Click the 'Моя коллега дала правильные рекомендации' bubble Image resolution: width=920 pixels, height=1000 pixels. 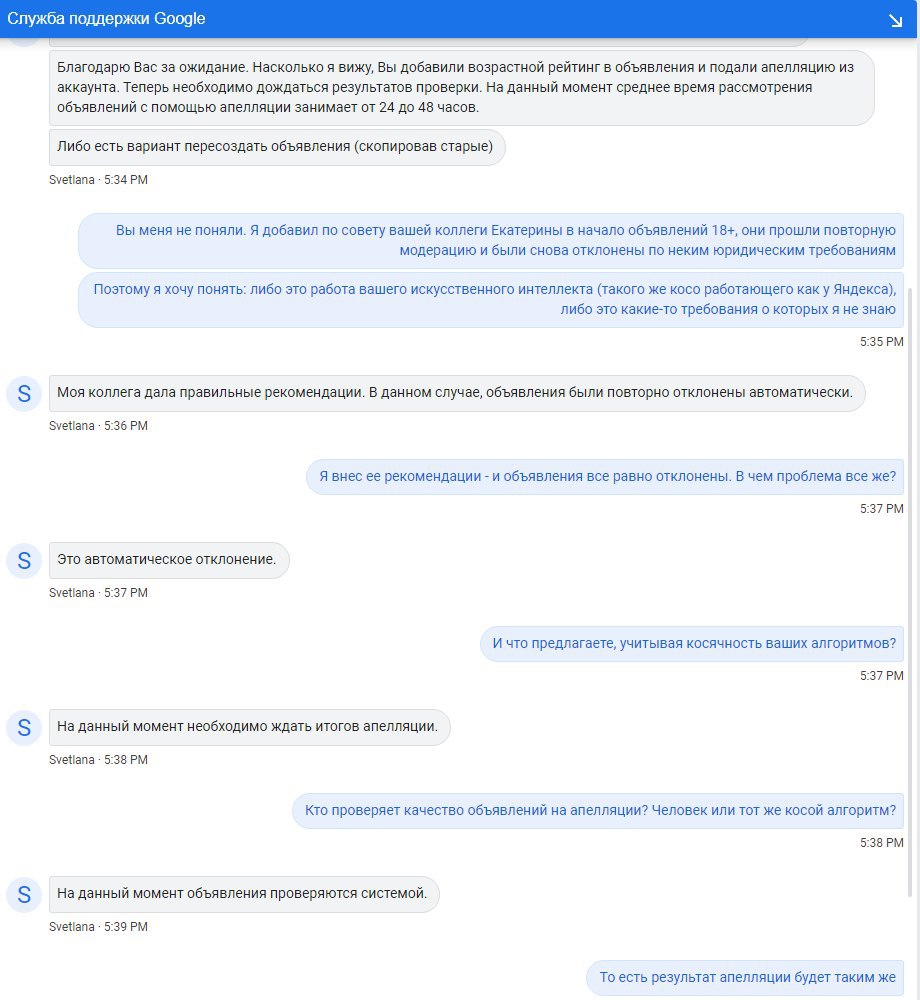coord(457,393)
